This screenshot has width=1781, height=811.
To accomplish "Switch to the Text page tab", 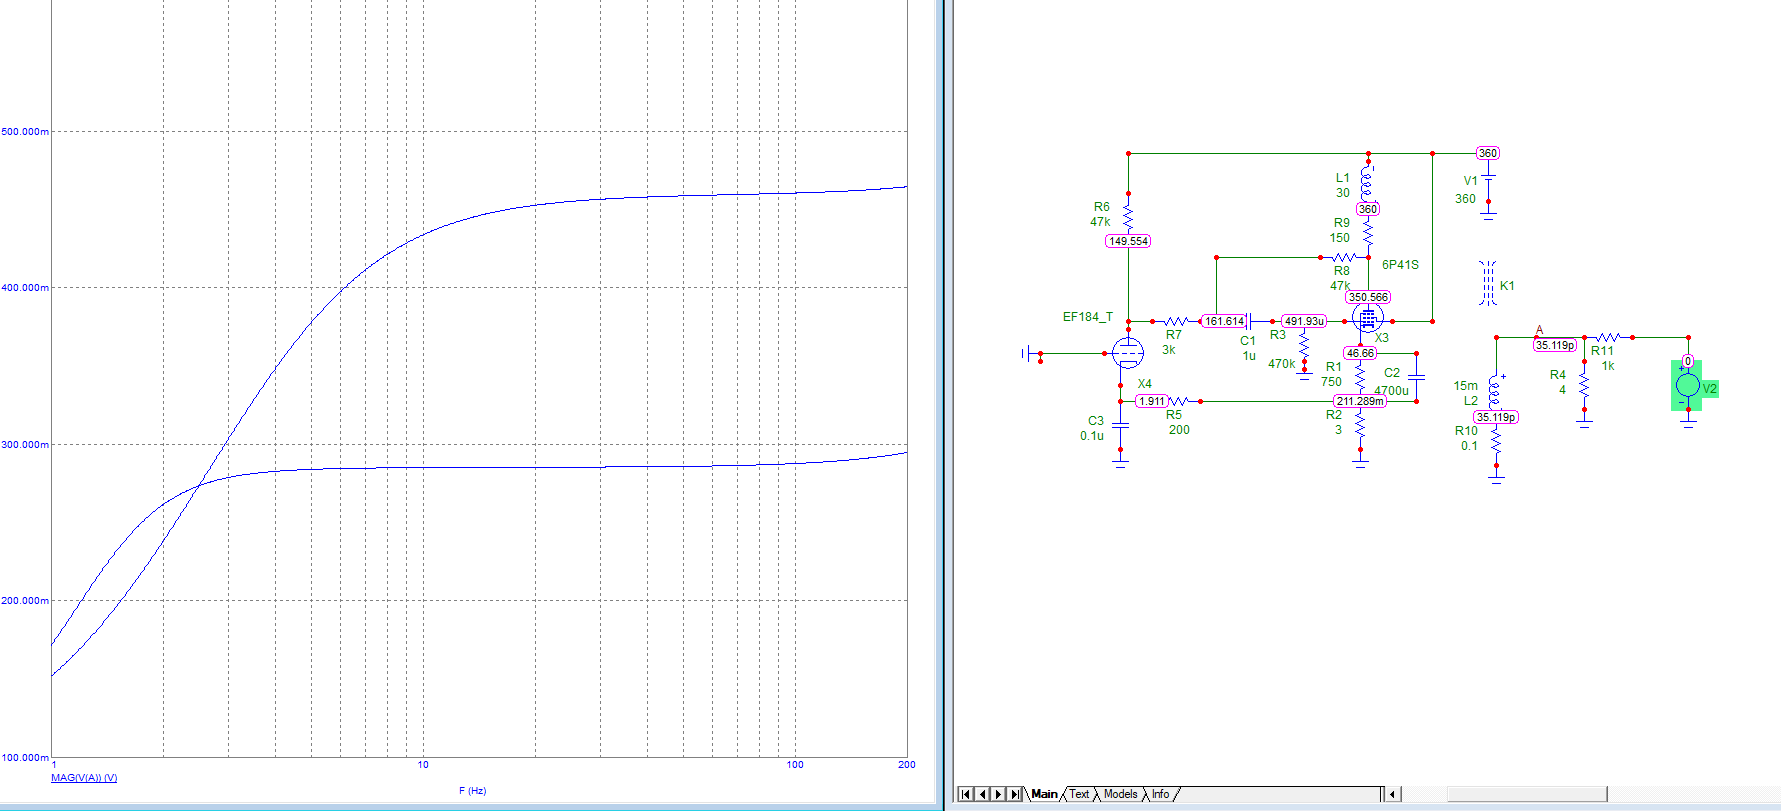I will coord(1079,794).
